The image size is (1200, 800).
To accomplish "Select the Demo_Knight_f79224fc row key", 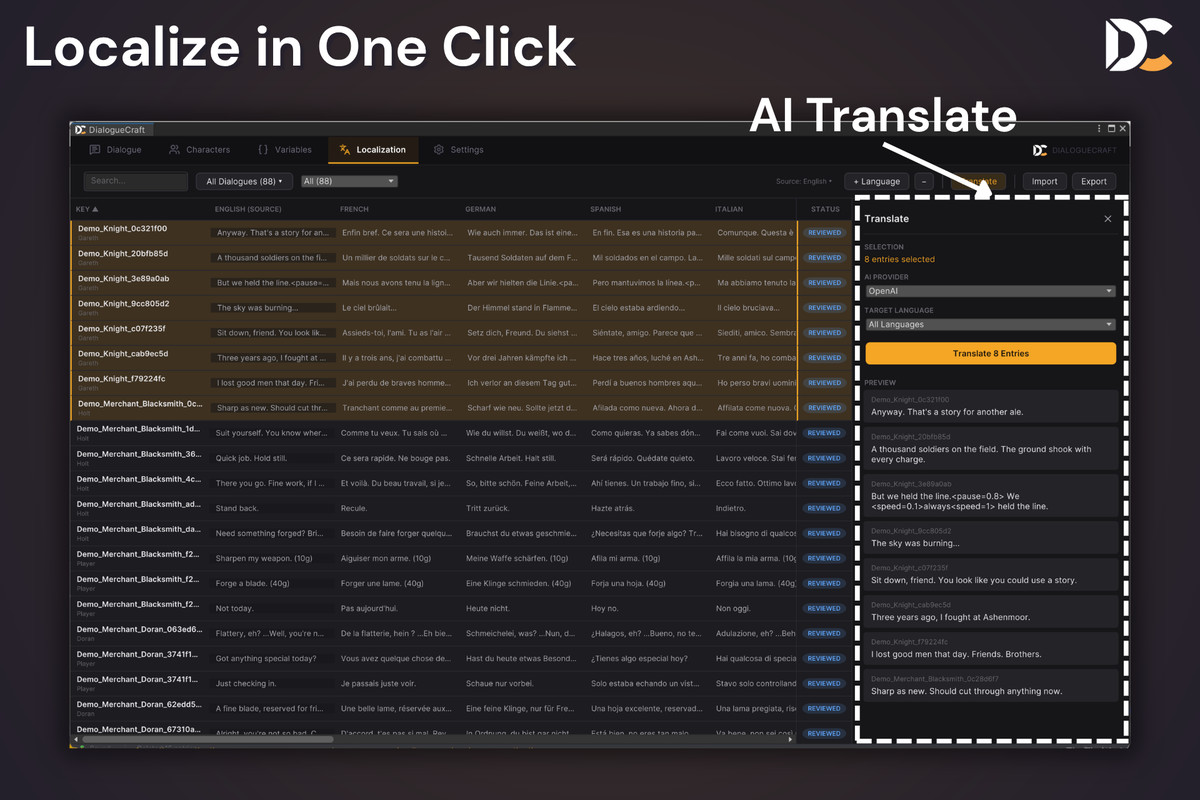I will [121, 379].
